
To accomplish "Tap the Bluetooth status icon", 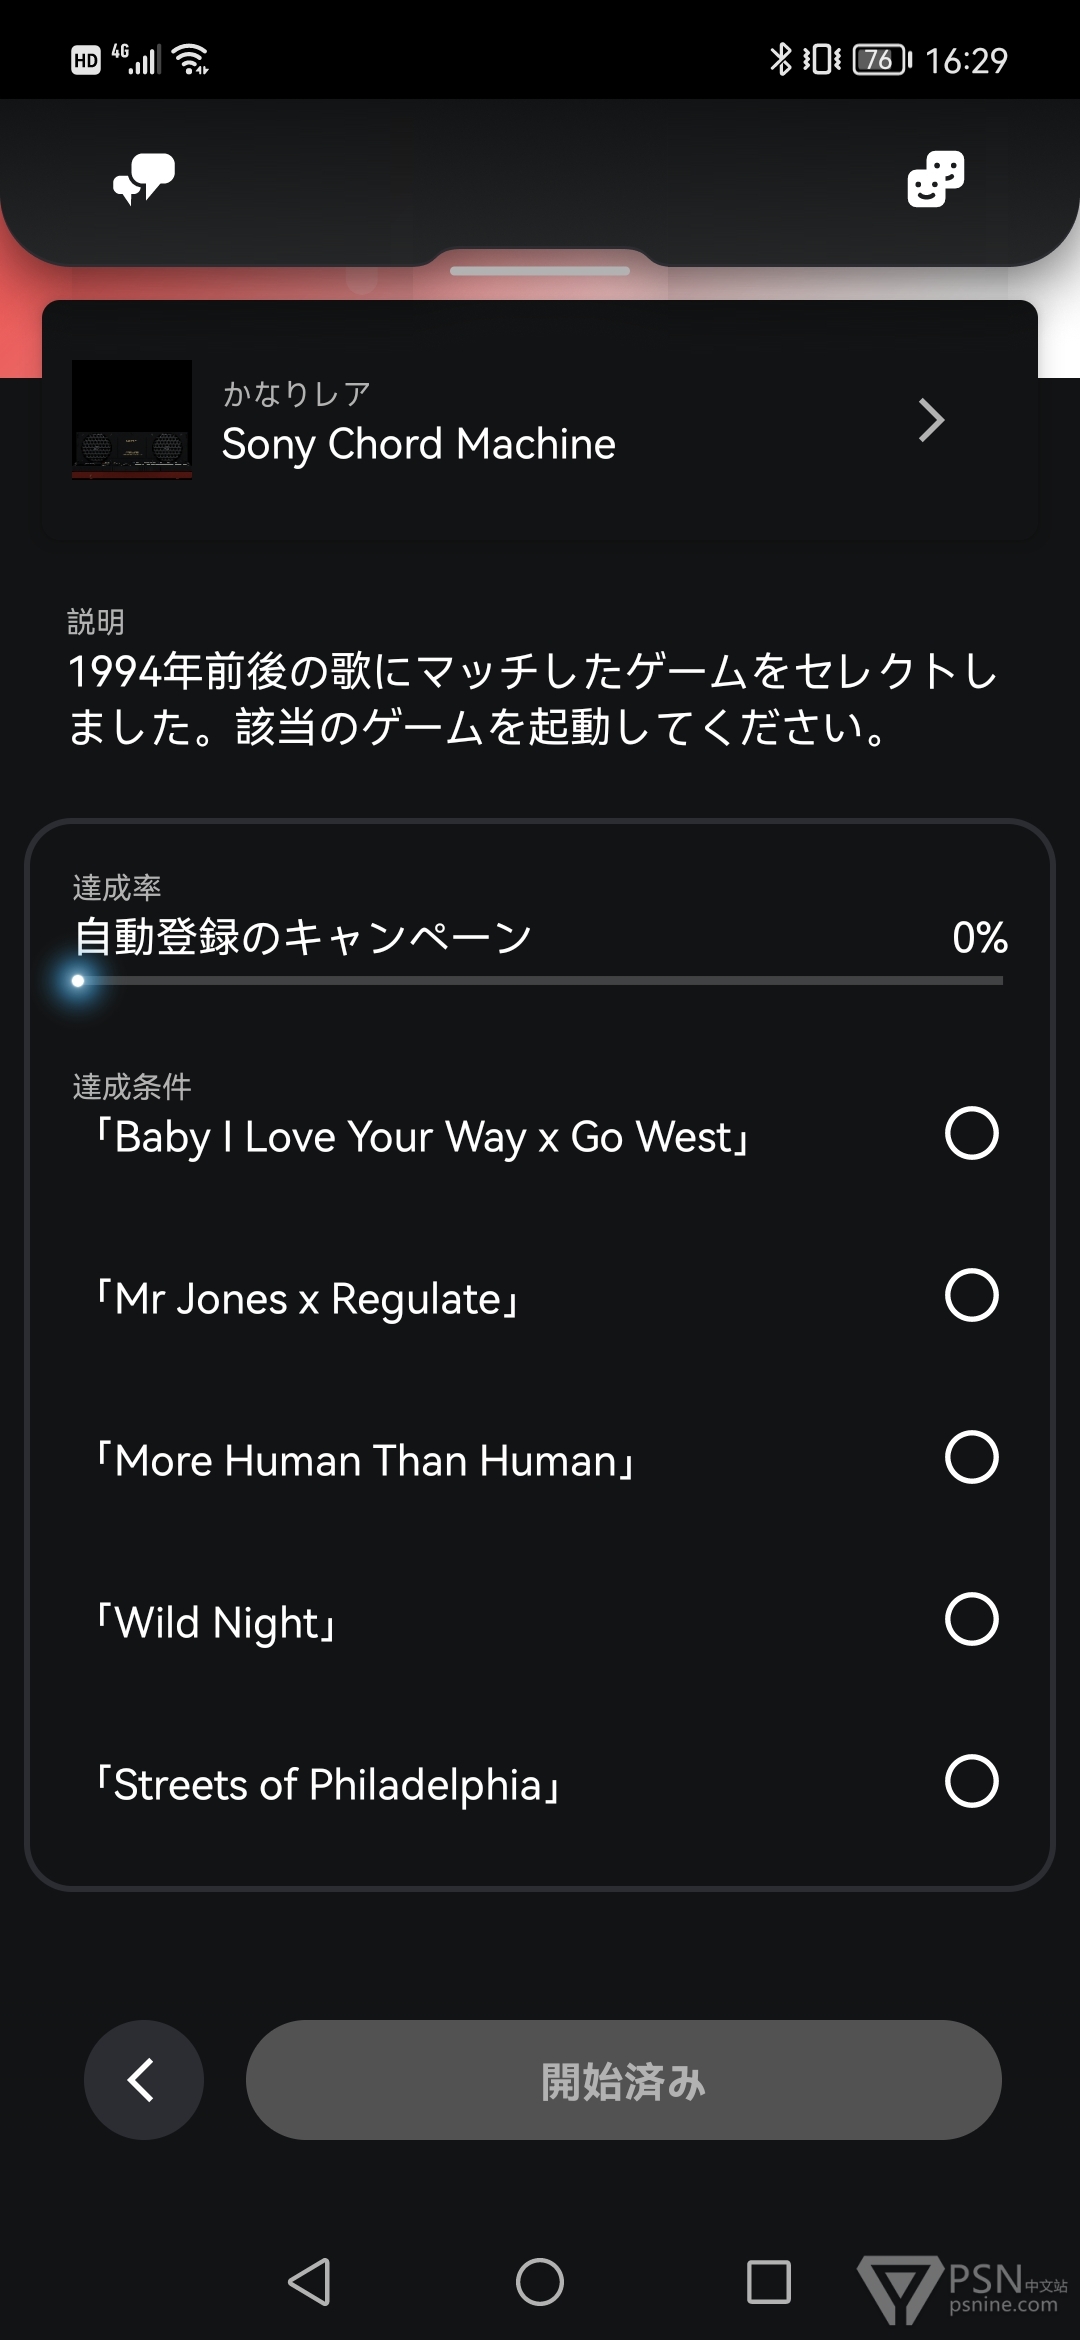I will (x=780, y=59).
